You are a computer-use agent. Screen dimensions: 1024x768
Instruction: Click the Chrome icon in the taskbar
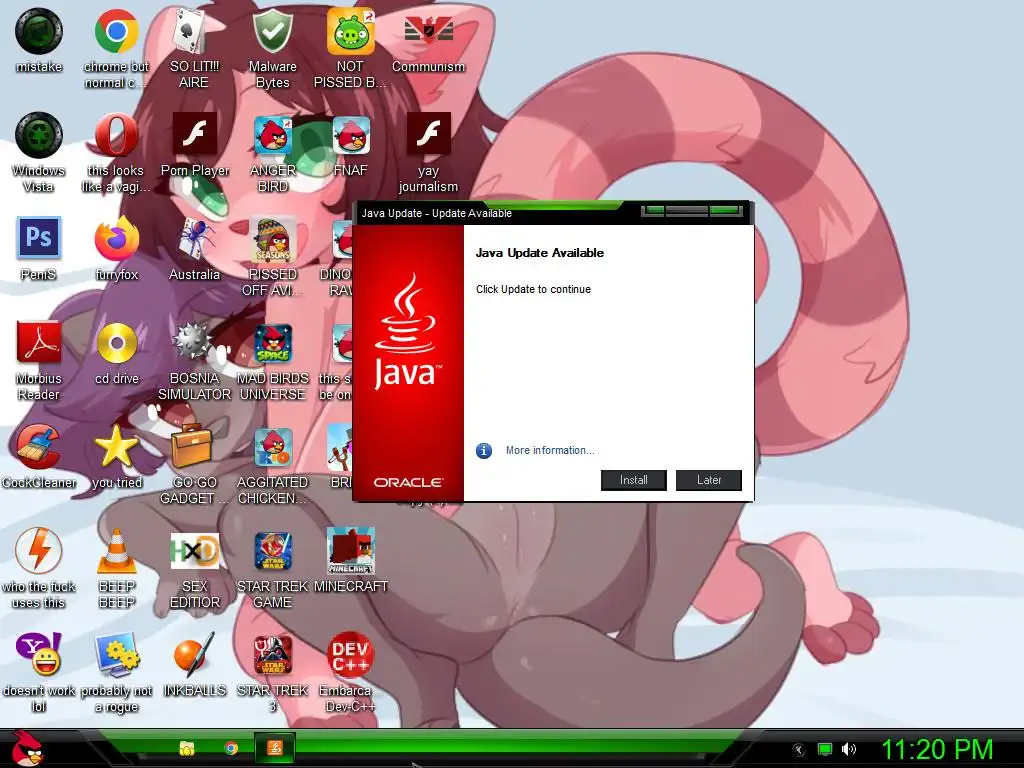point(231,748)
